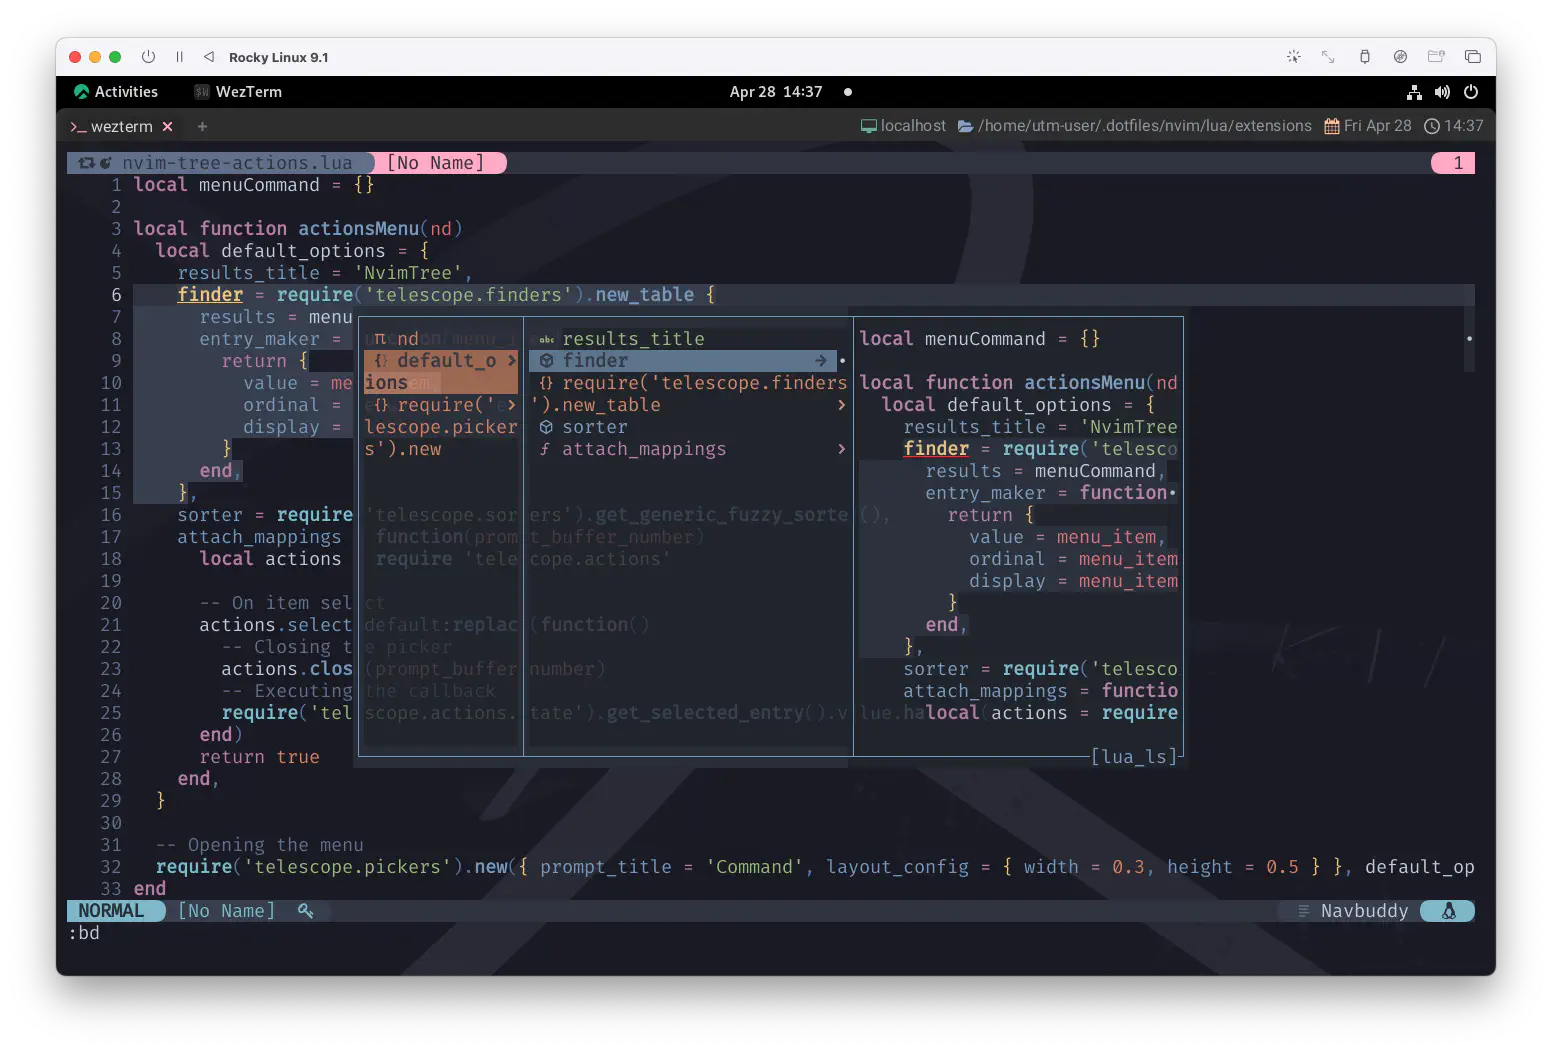Viewport: 1552px width, 1050px height.
Task: Click the UTM restart triangle icon
Action: pos(209,57)
